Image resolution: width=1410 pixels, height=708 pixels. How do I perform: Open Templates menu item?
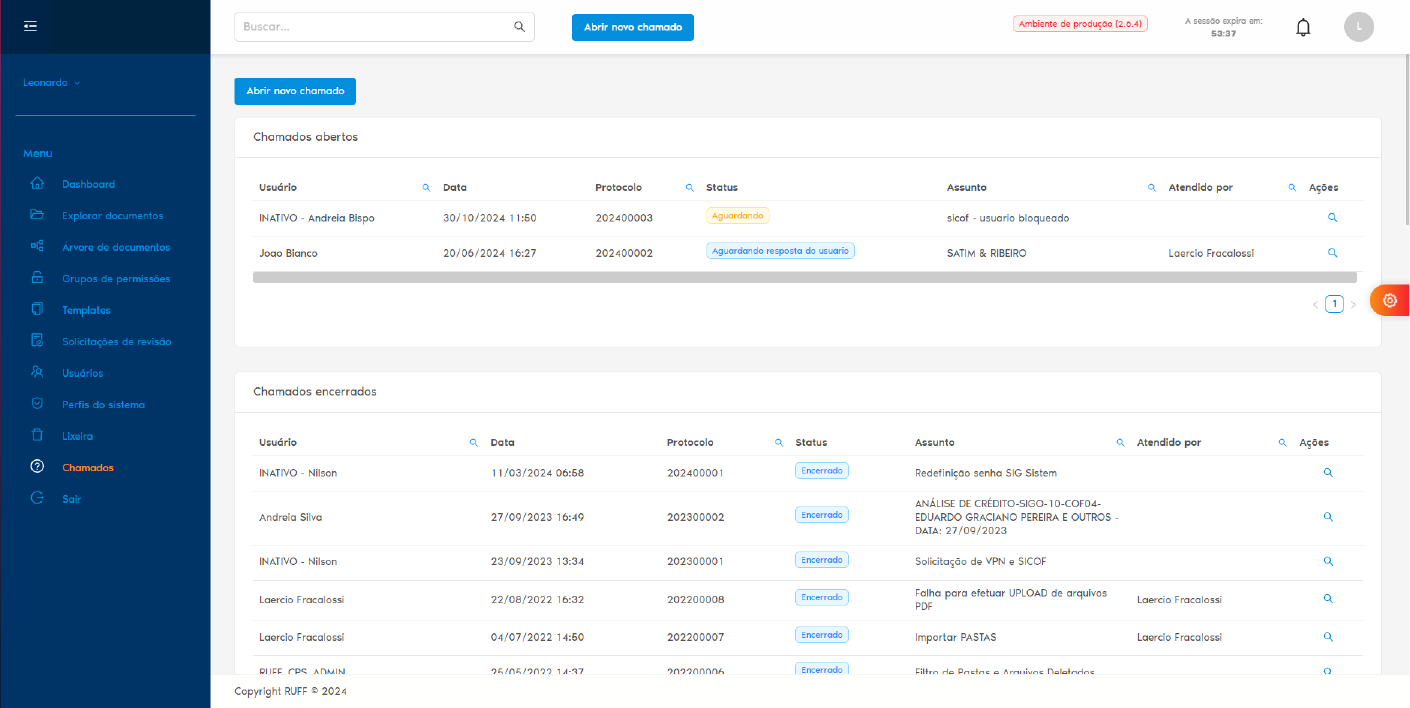pos(86,310)
